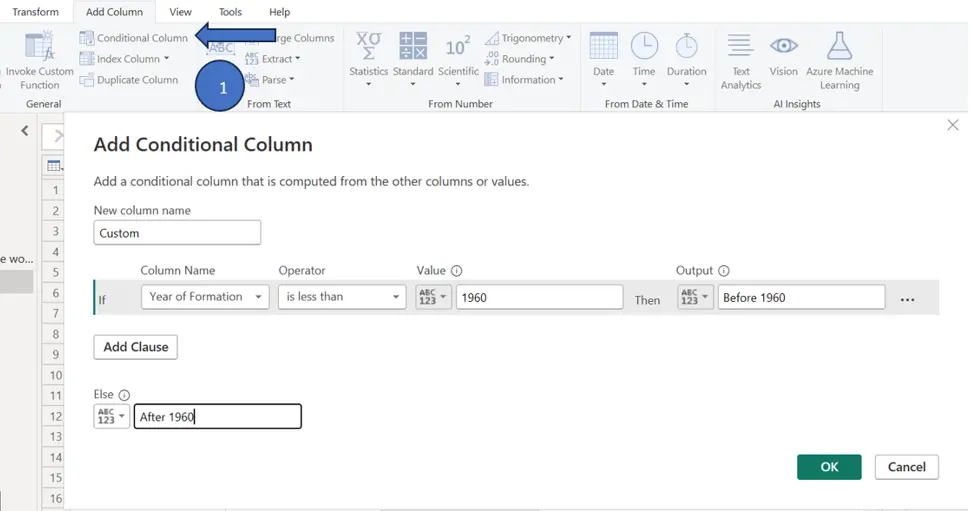
Task: Click the table icon in grid corner
Action: point(54,166)
